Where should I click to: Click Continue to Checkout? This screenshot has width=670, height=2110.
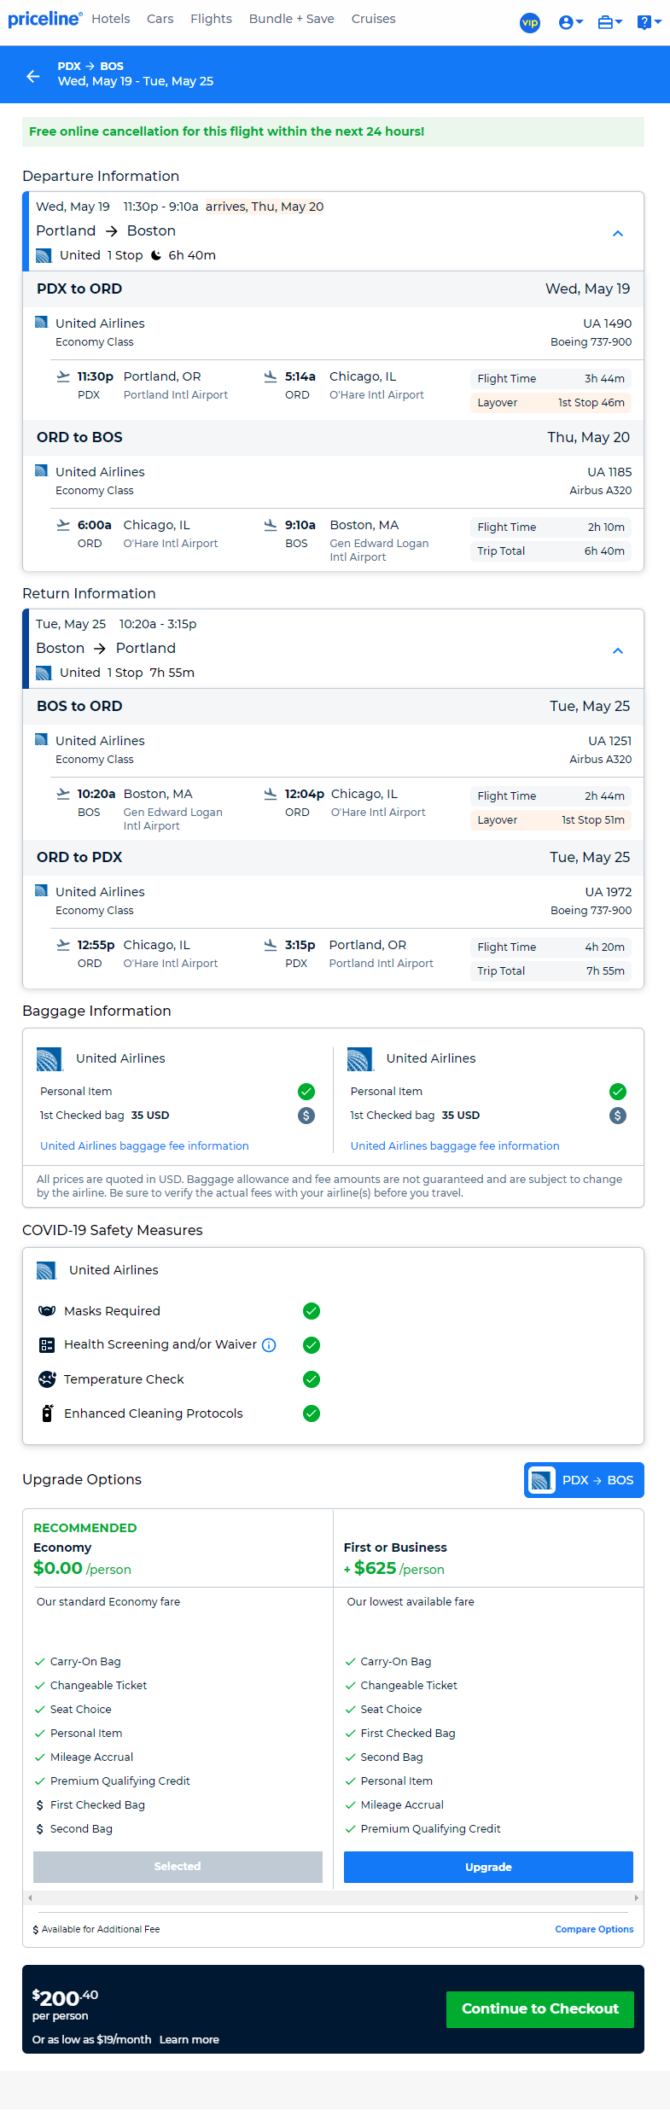coord(540,2009)
